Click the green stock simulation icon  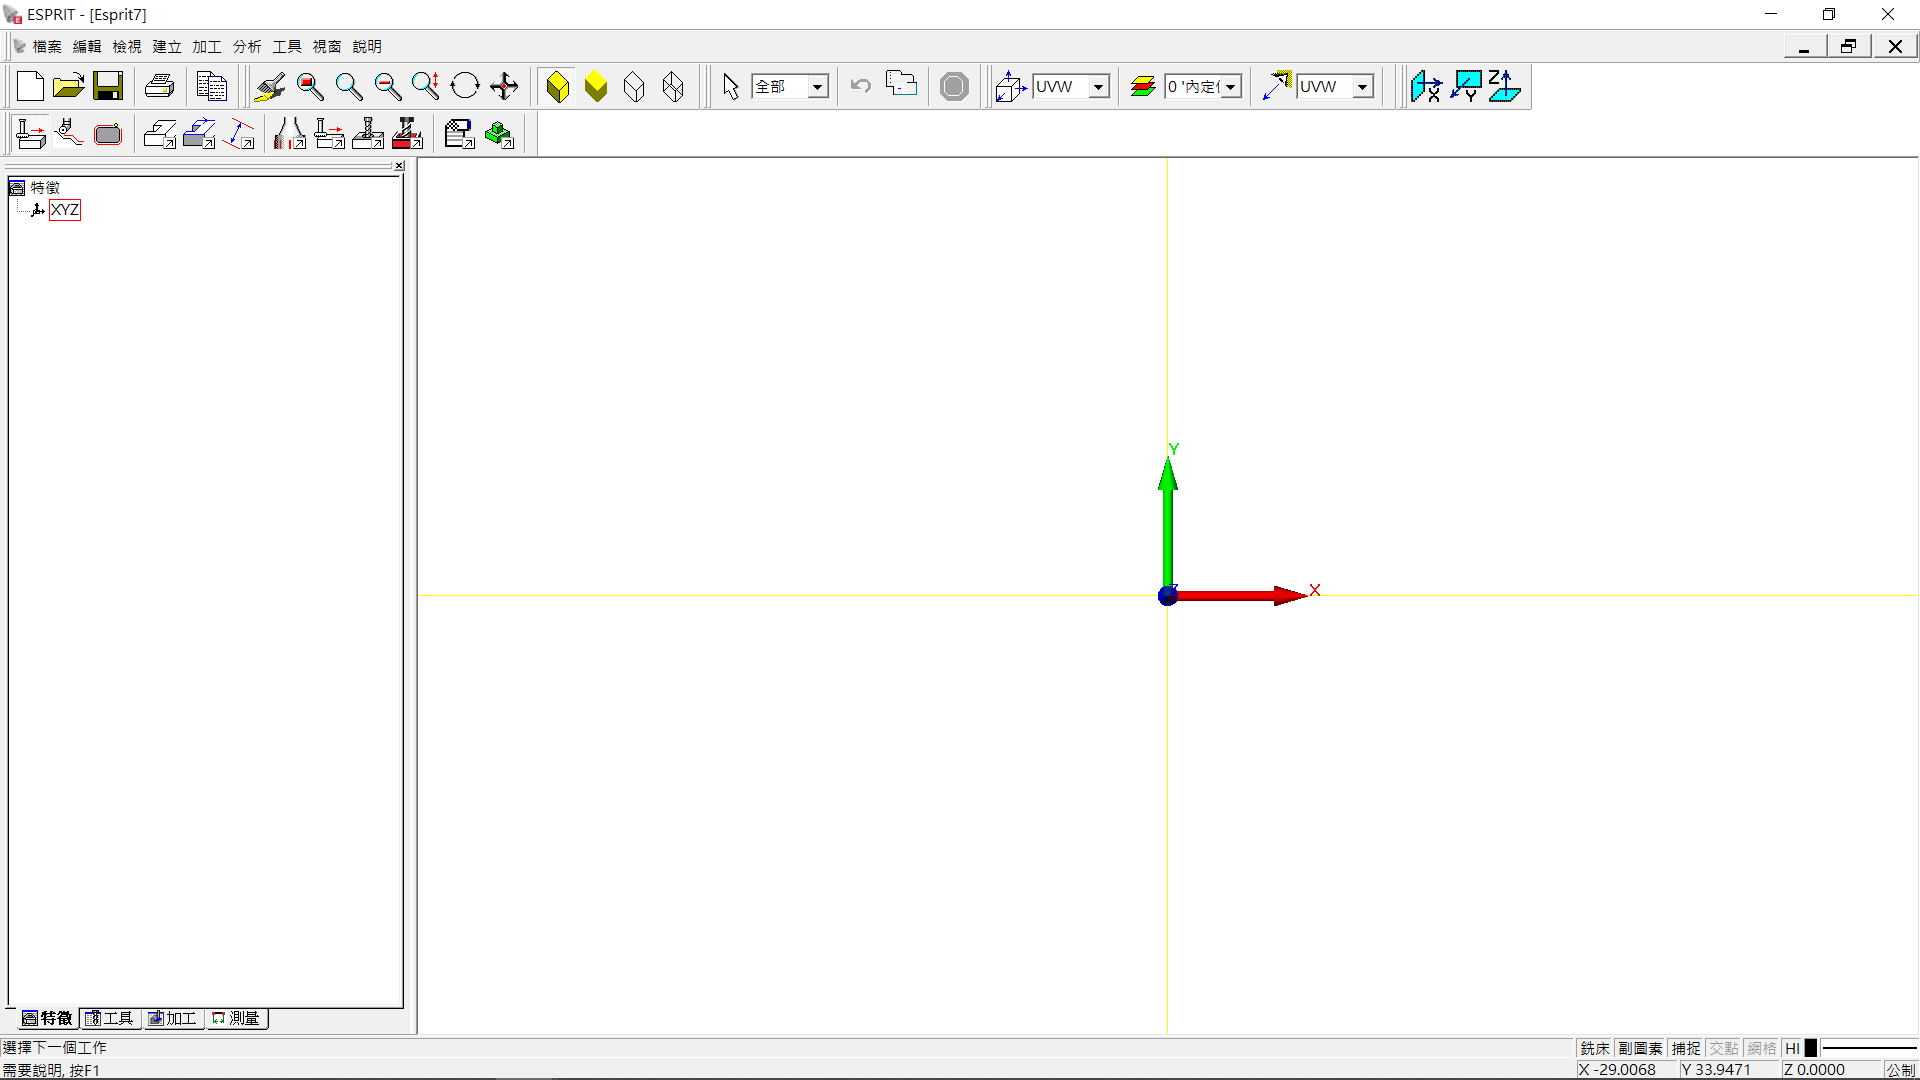click(x=499, y=134)
